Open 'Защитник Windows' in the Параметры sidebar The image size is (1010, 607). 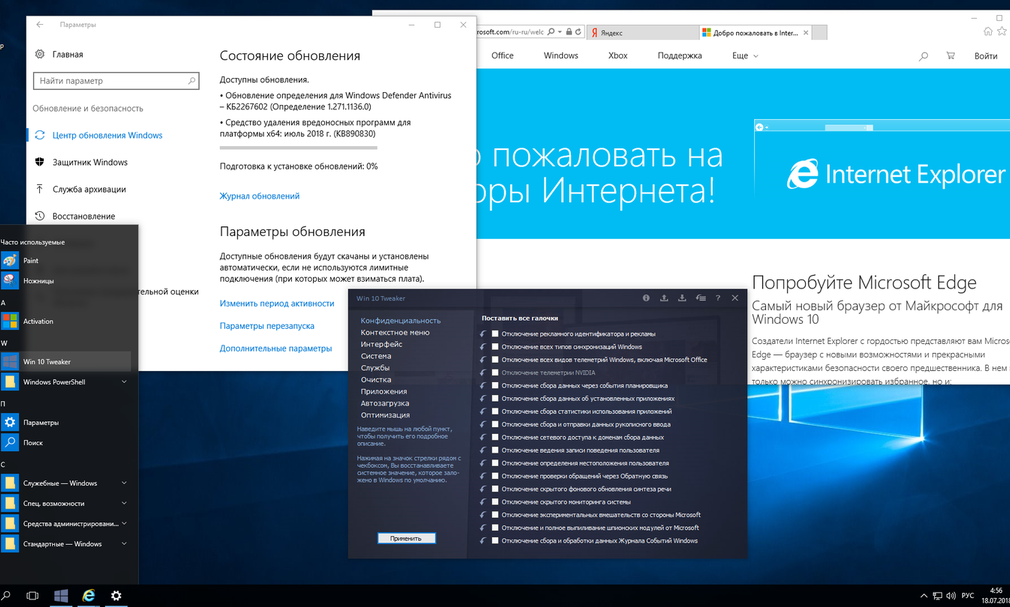point(90,162)
